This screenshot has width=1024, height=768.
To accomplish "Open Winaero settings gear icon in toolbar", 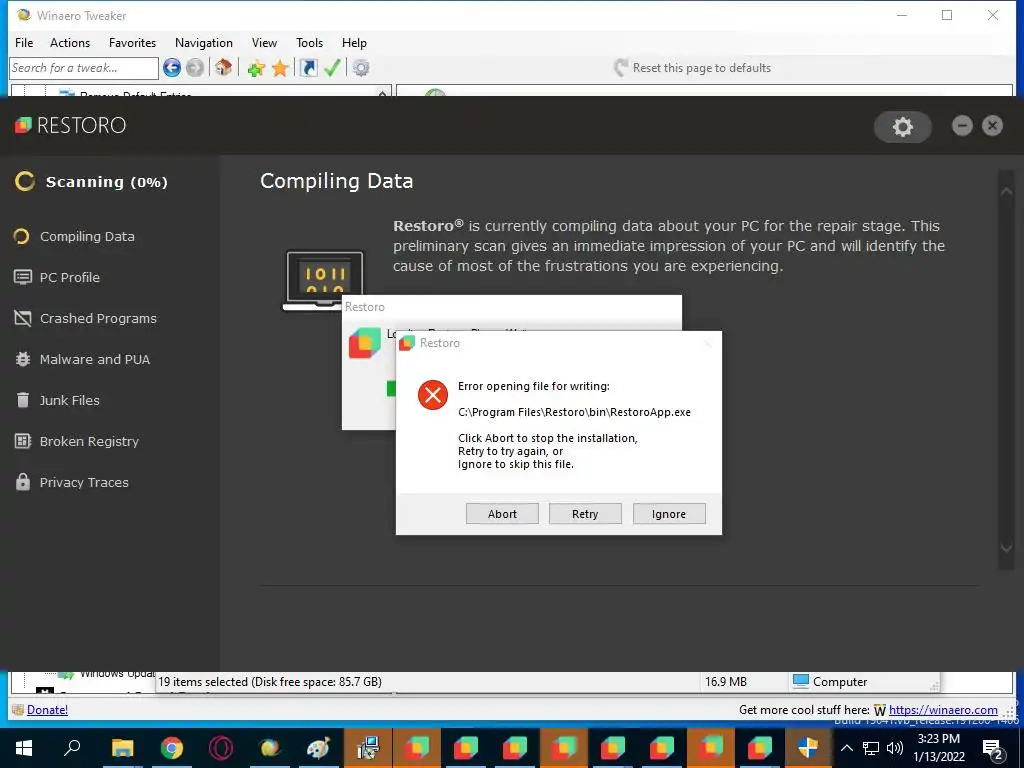I will pyautogui.click(x=361, y=67).
